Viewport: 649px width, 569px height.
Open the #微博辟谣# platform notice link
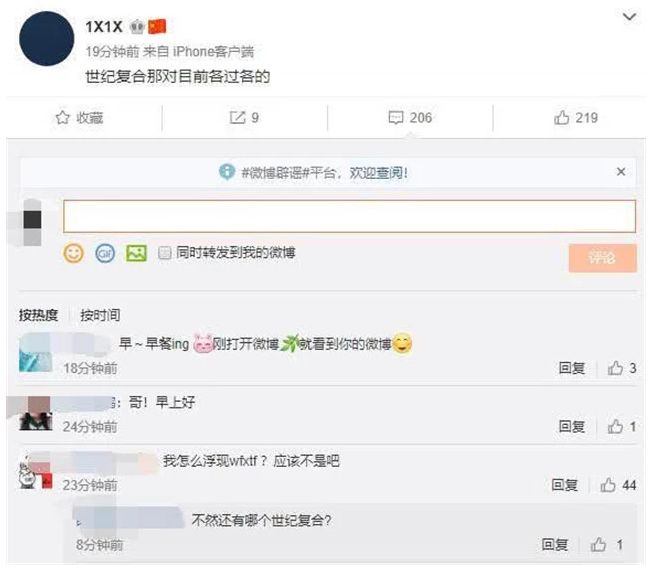click(x=314, y=173)
